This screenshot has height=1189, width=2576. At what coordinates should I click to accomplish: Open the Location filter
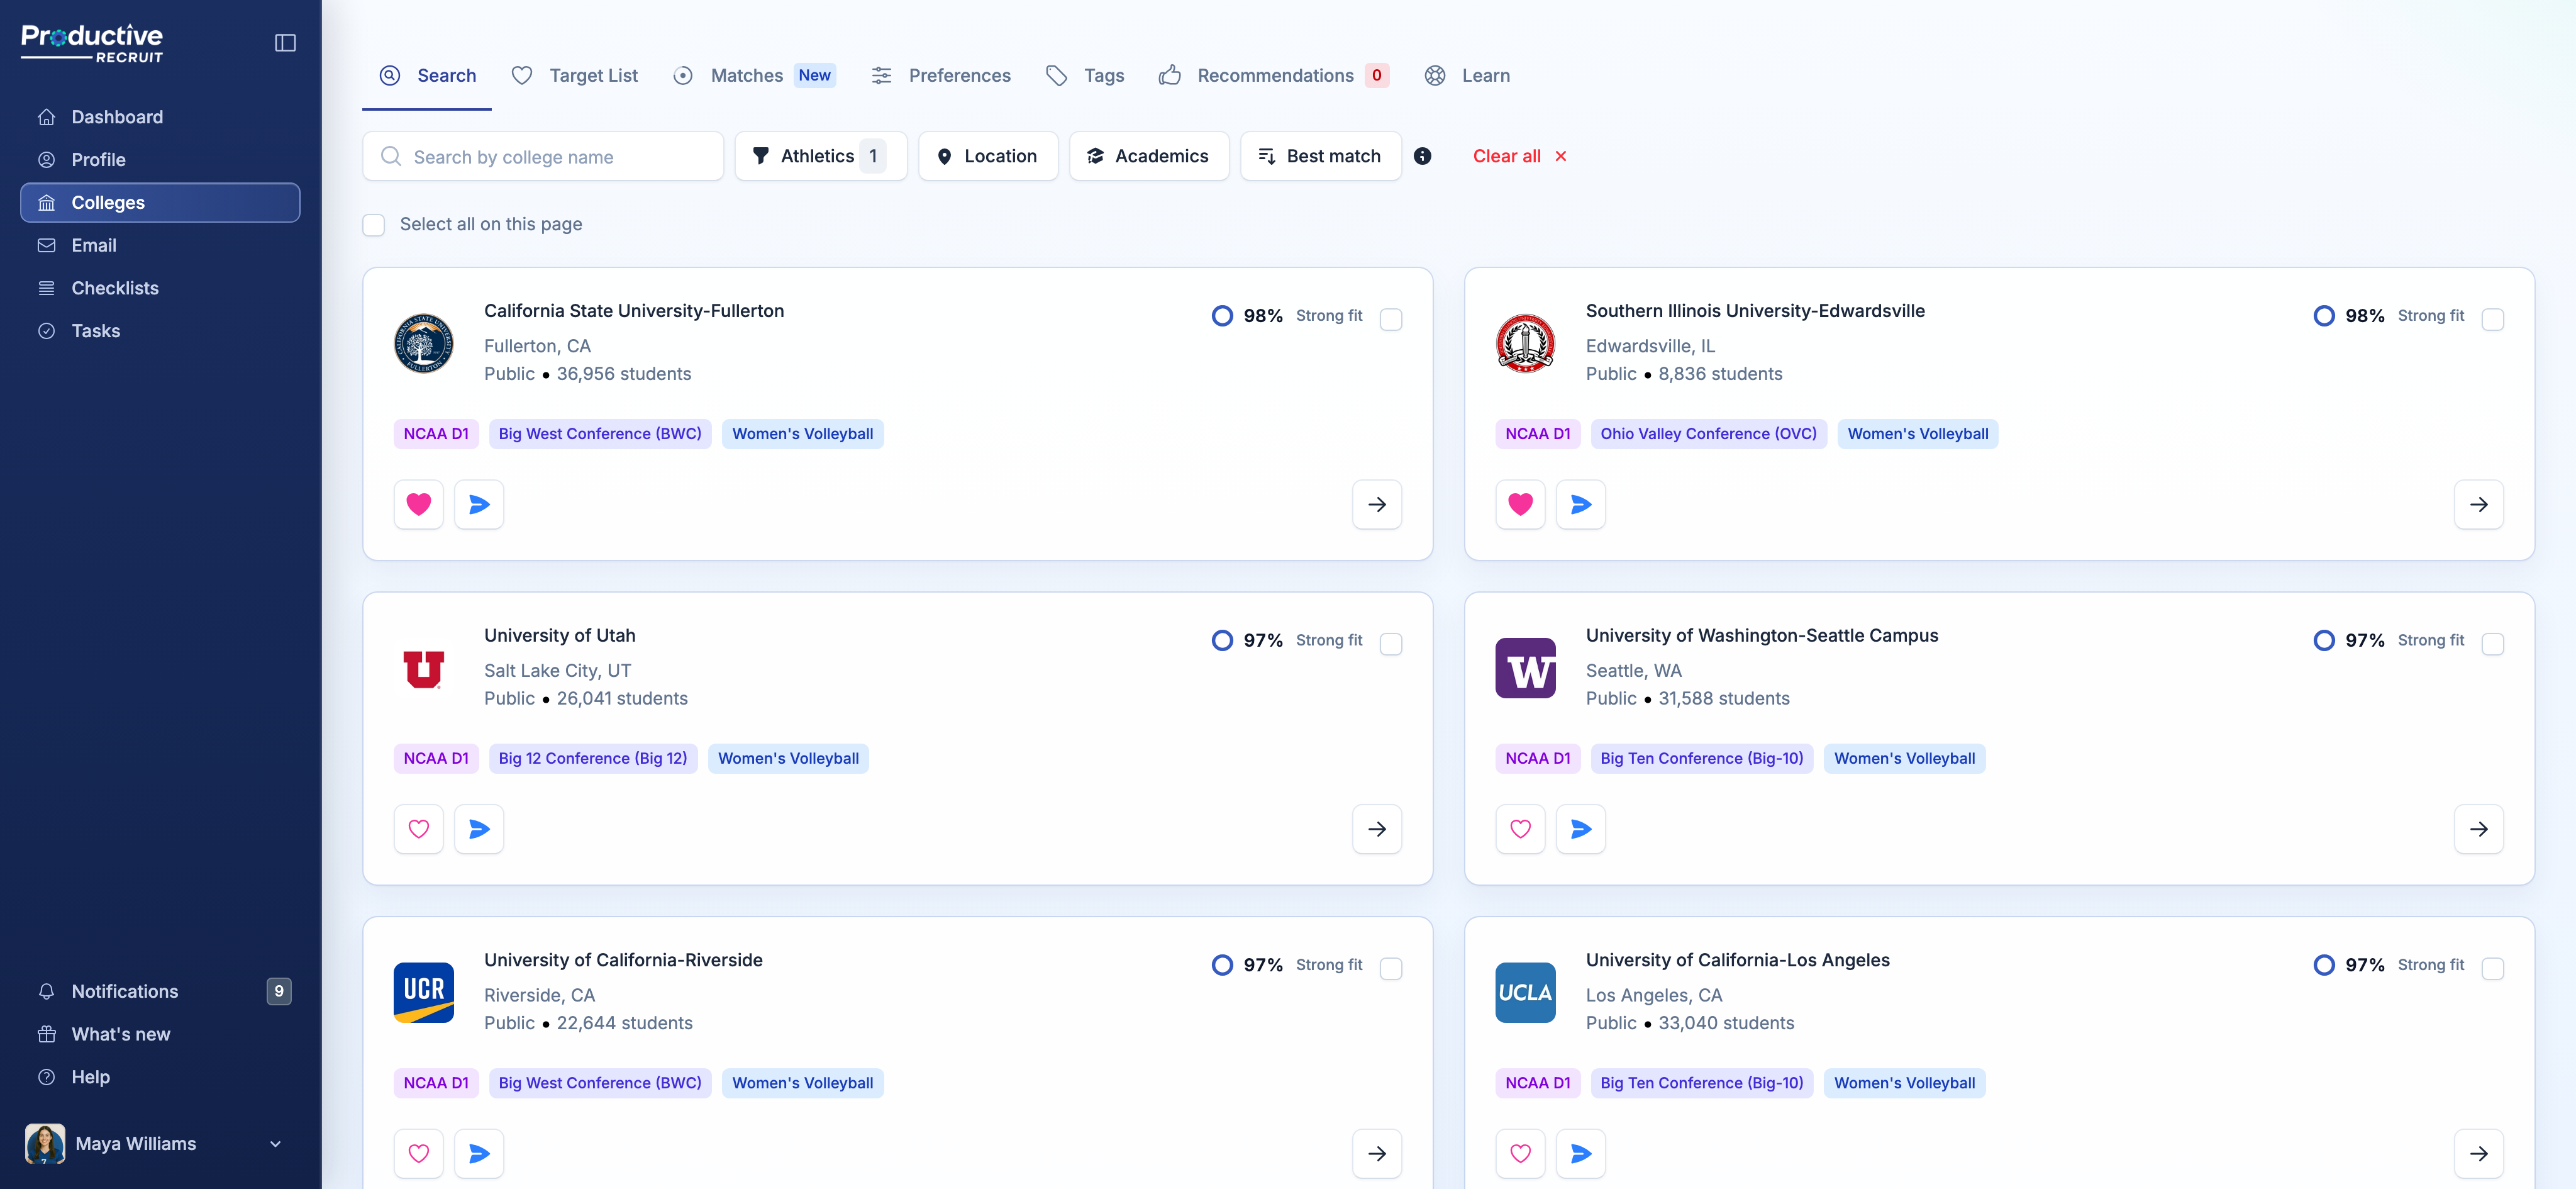[987, 156]
